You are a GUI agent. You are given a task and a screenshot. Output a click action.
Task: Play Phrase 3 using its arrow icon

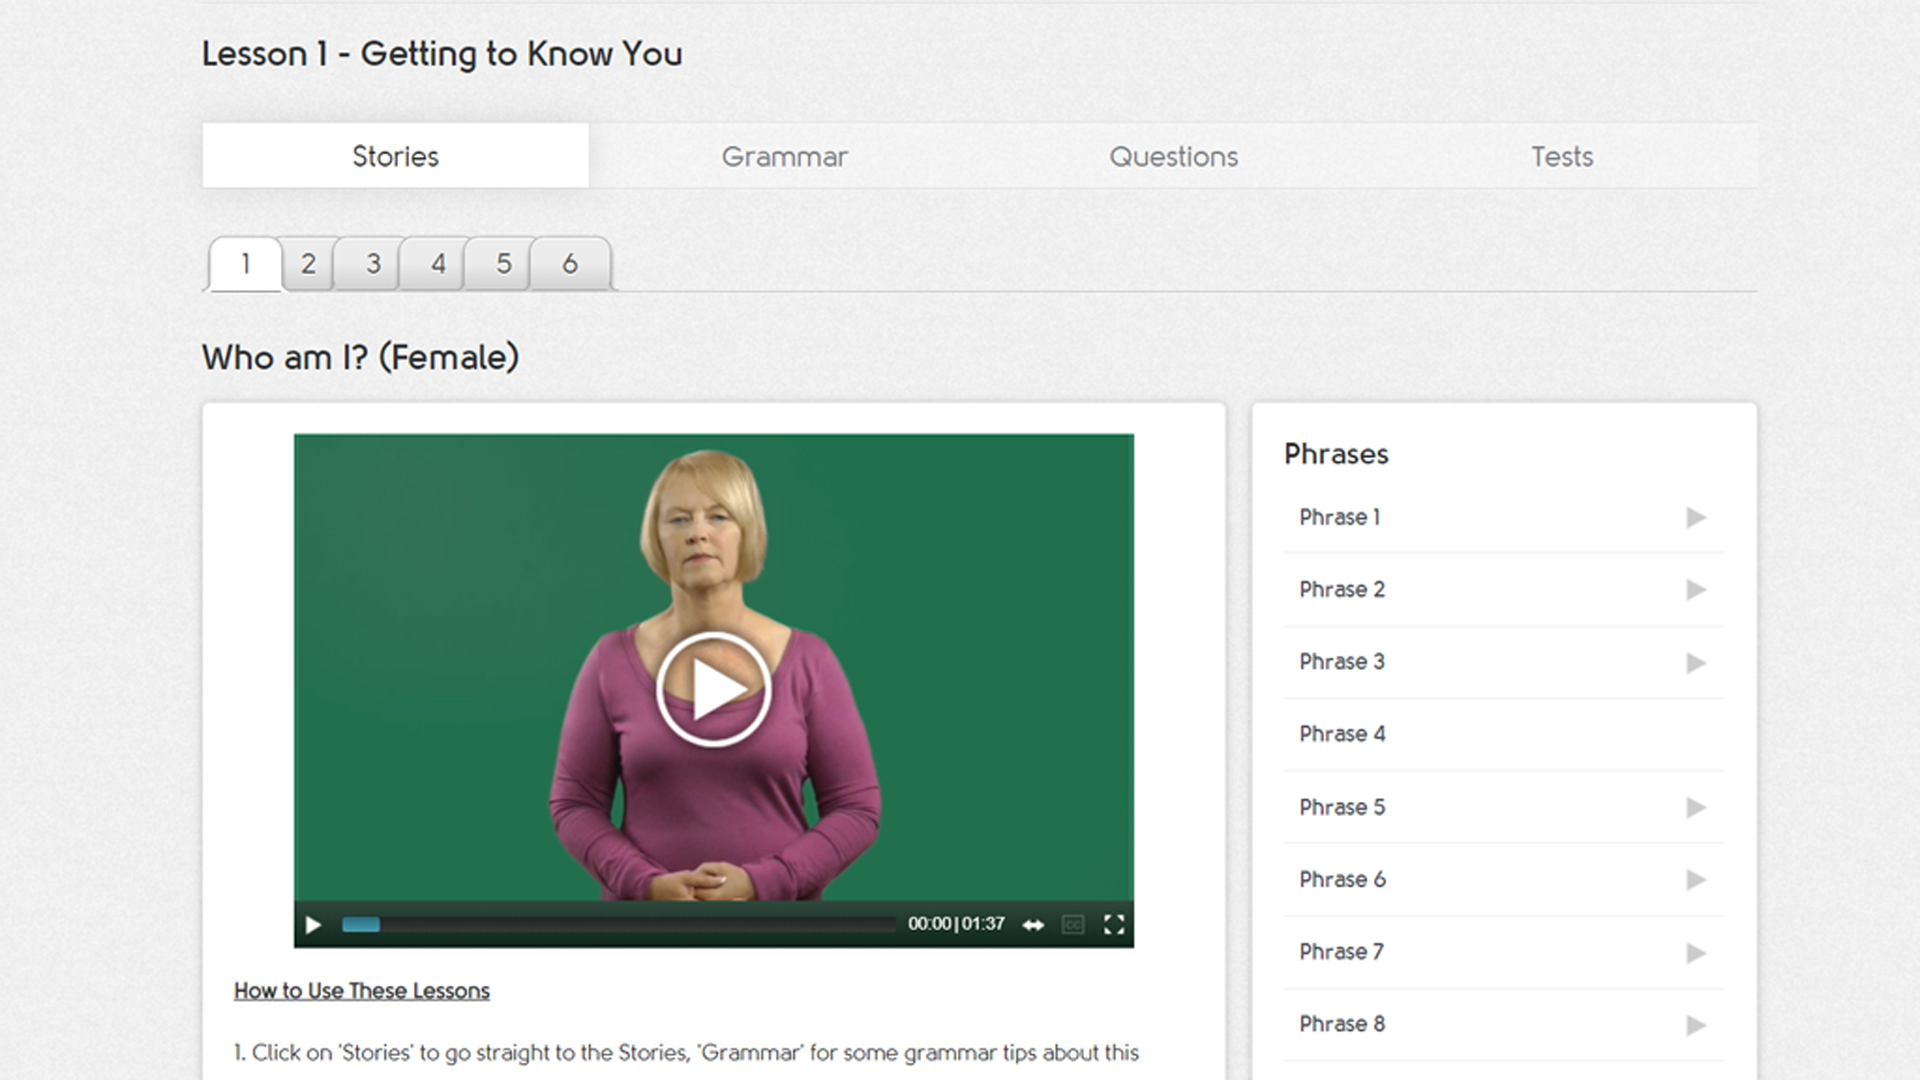[x=1695, y=663]
